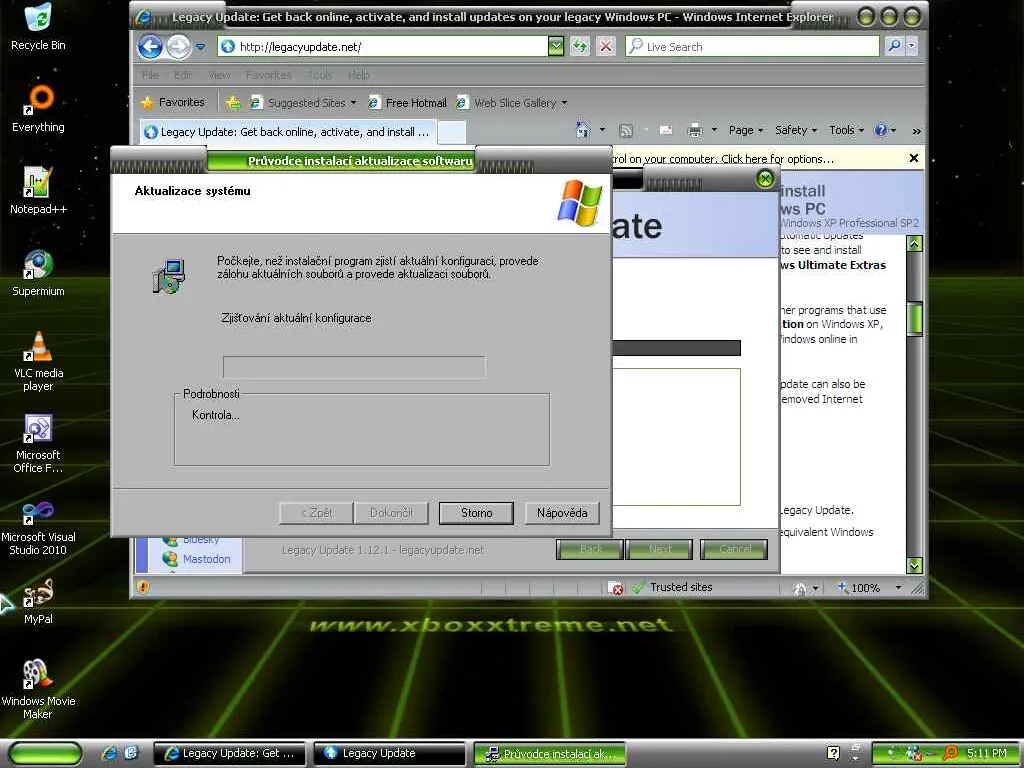Click the address bar URL field
Screen dimensions: 1024x768
(x=383, y=46)
